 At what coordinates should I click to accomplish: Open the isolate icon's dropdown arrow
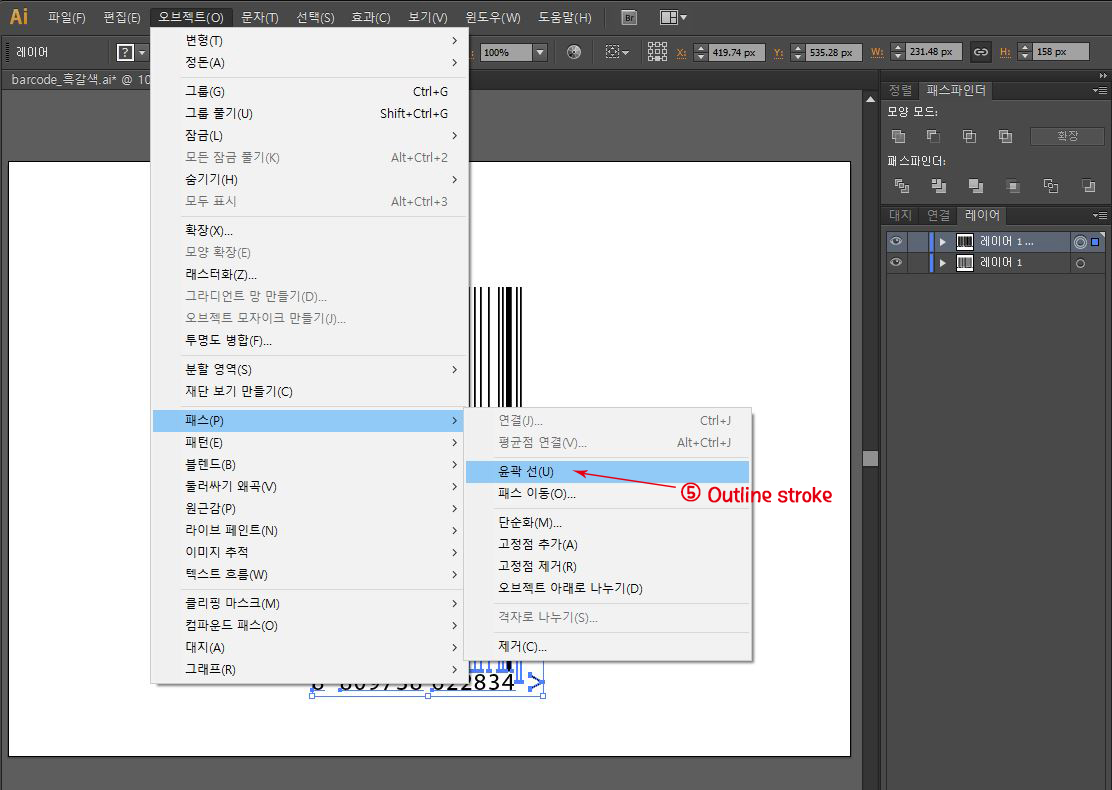(626, 52)
